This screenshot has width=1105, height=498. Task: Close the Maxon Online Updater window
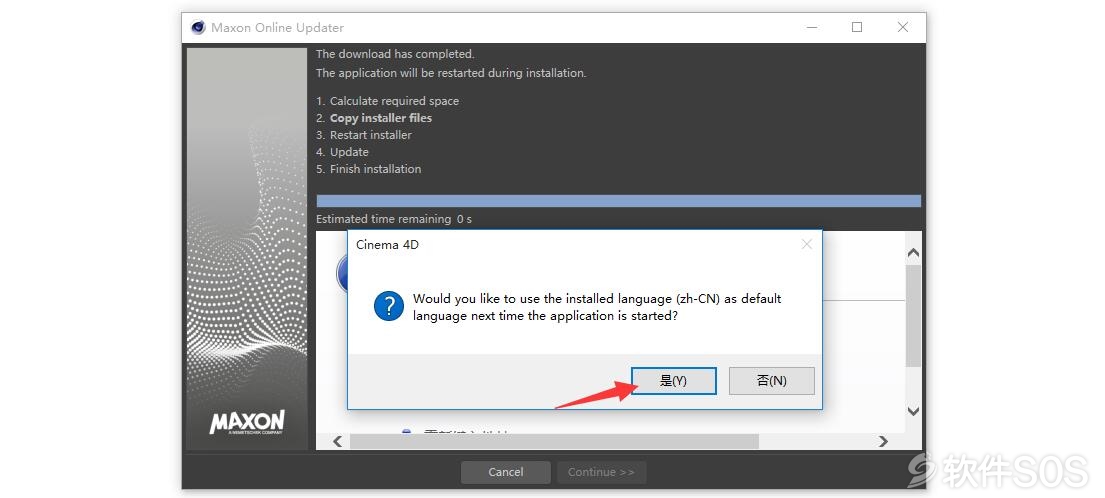[903, 27]
